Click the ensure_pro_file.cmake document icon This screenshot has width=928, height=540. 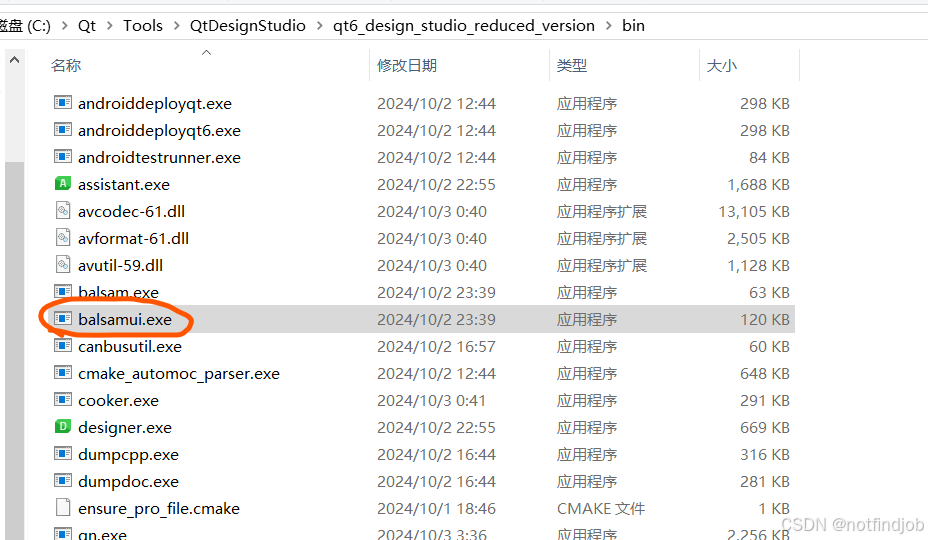pyautogui.click(x=63, y=507)
